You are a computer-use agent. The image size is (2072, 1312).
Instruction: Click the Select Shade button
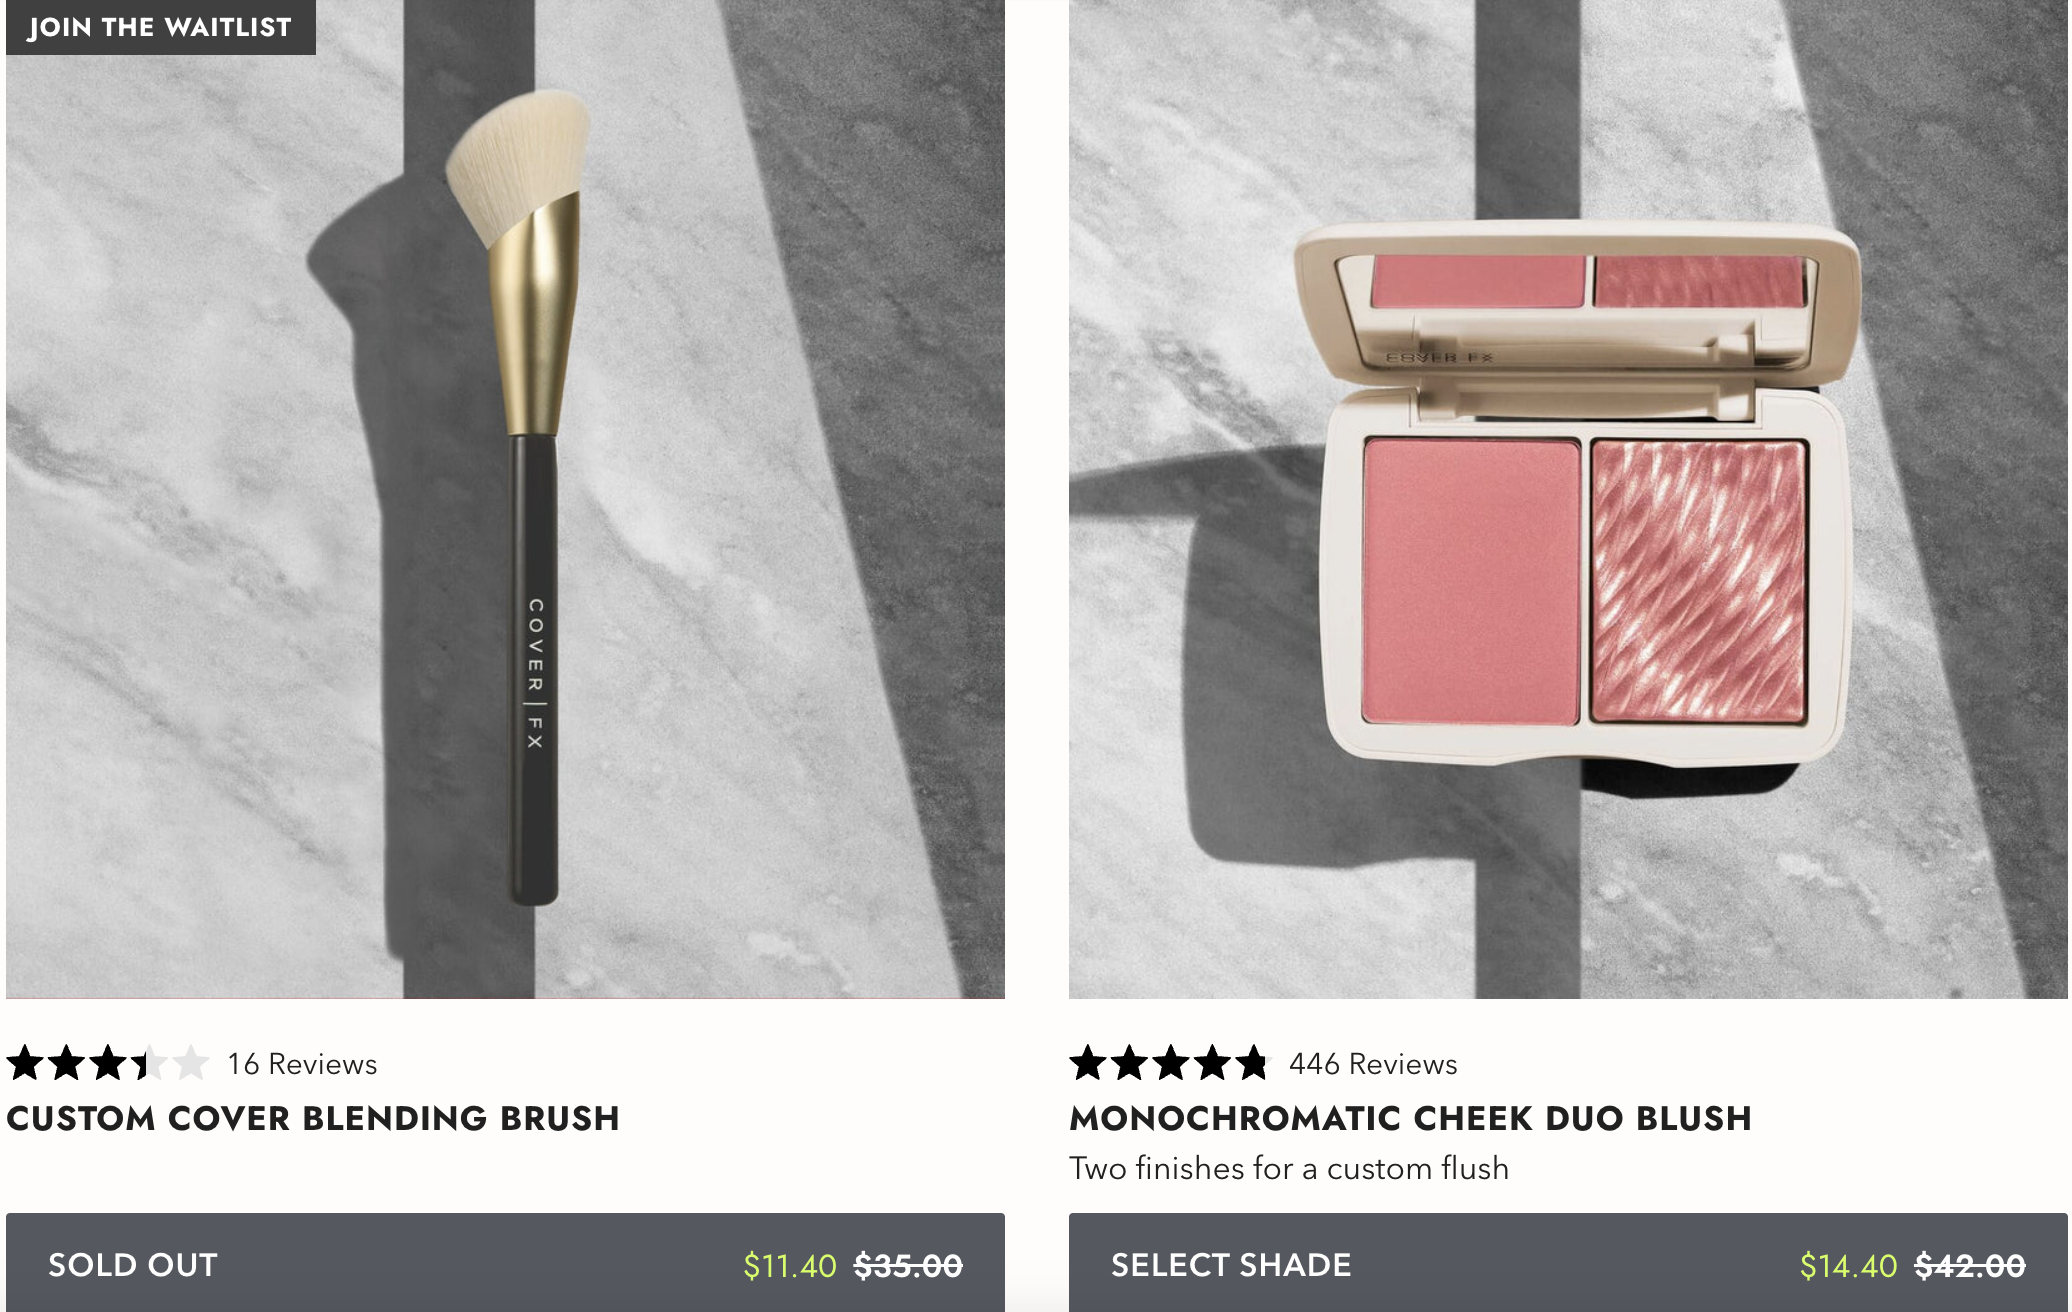click(1568, 1263)
